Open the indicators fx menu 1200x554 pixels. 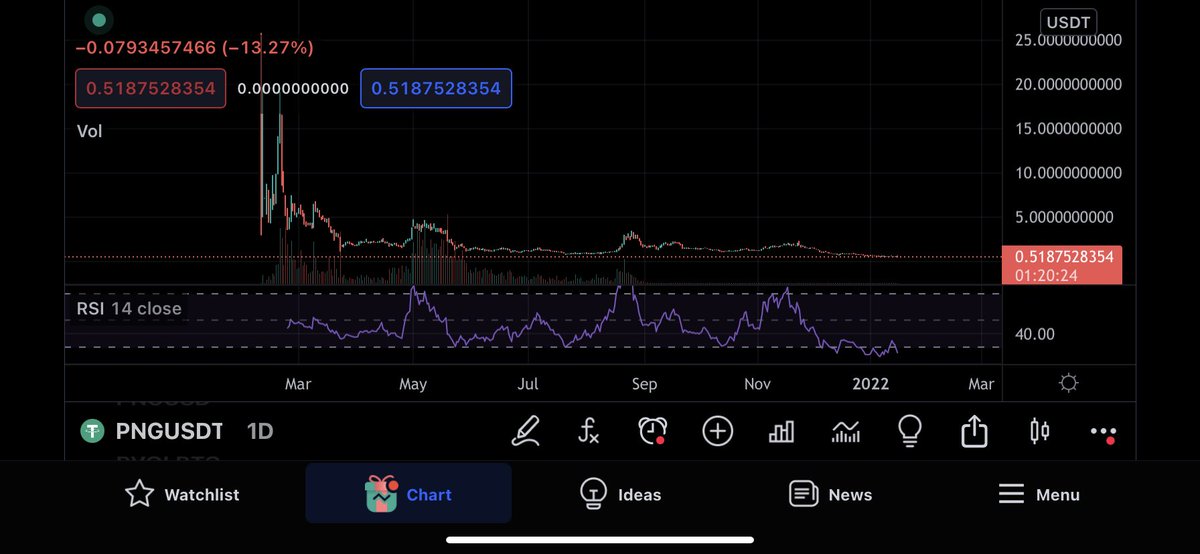click(589, 431)
